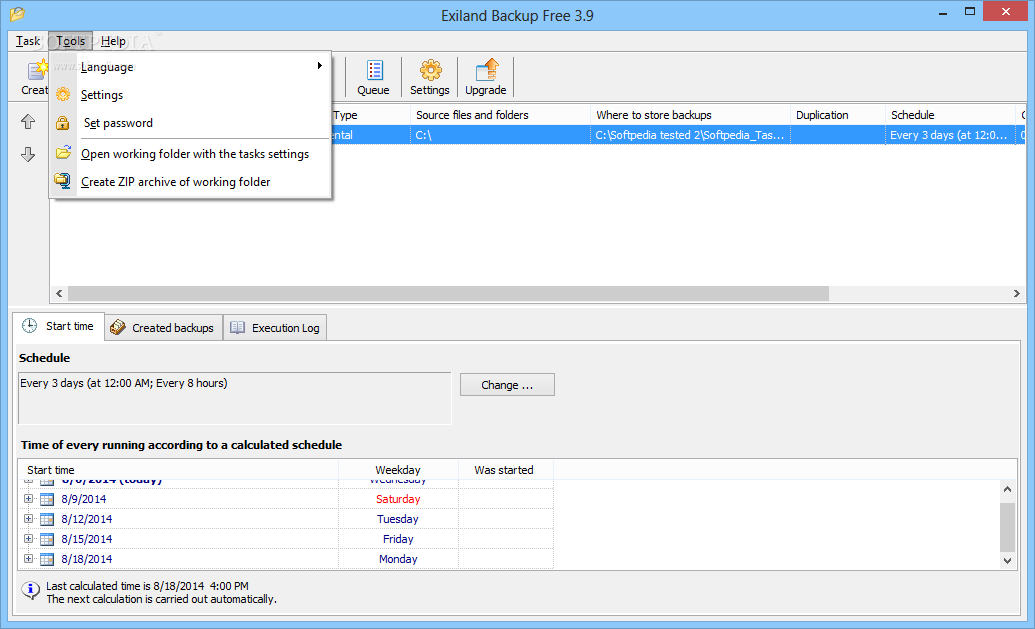The width and height of the screenshot is (1035, 629).
Task: Expand the 8/9/2014 schedule row
Action: click(28, 499)
